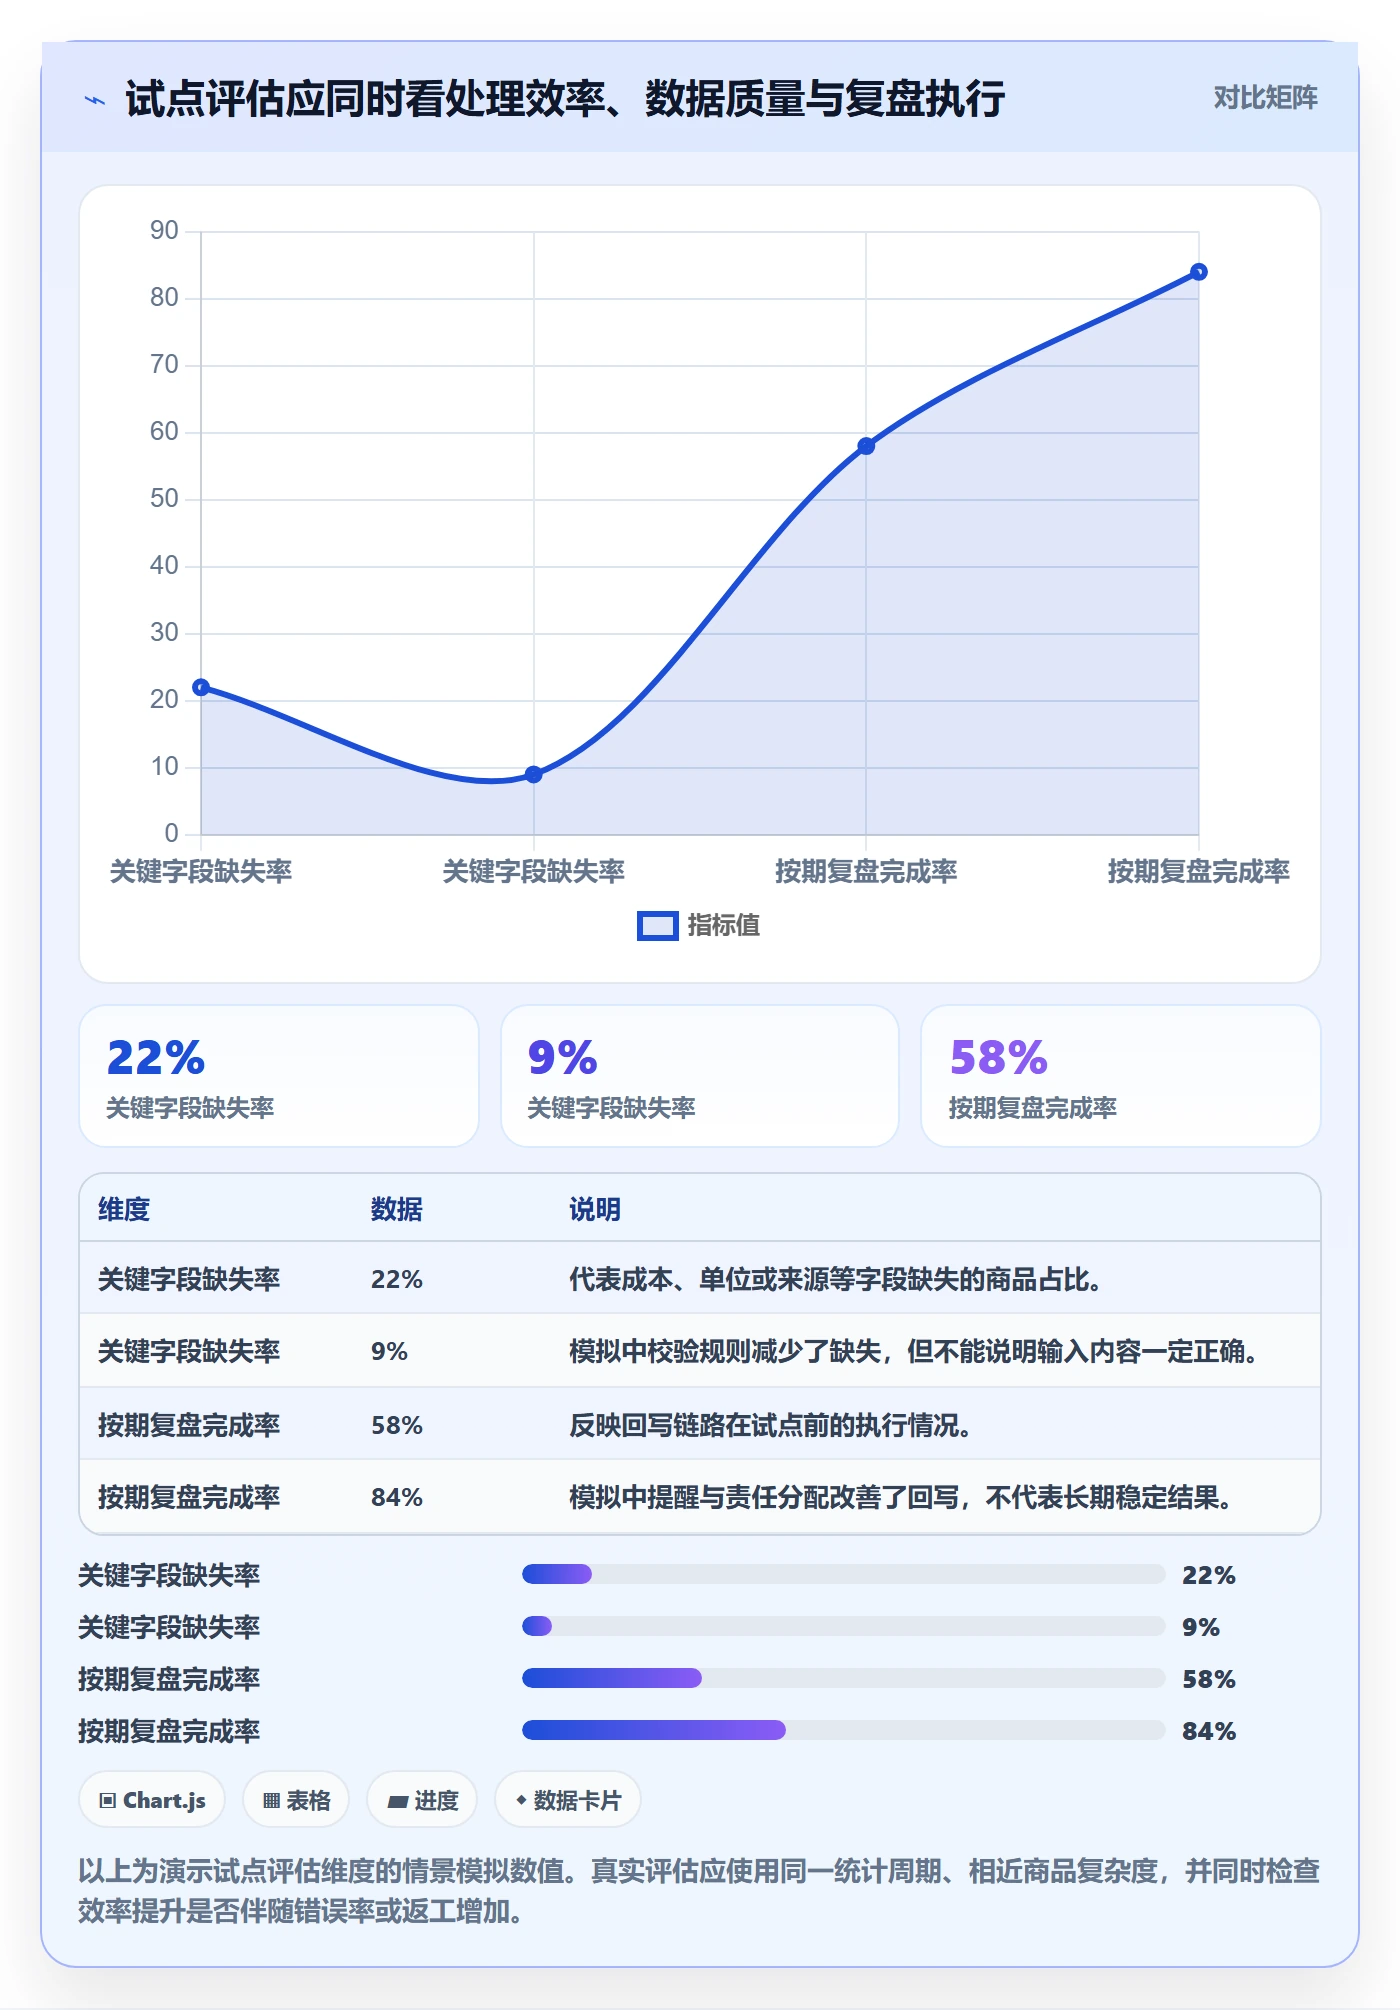
Task: Click the 数据卡片 tag
Action: pos(568,1800)
